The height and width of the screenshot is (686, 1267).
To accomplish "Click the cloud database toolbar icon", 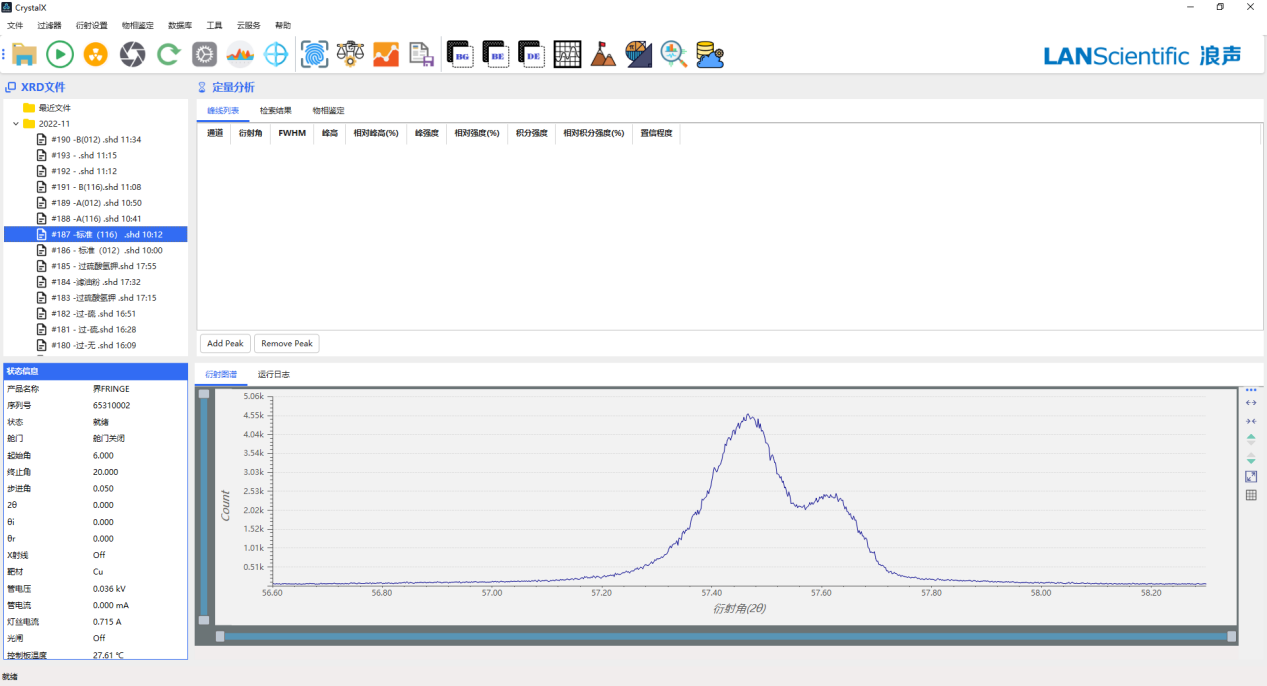I will [x=710, y=55].
